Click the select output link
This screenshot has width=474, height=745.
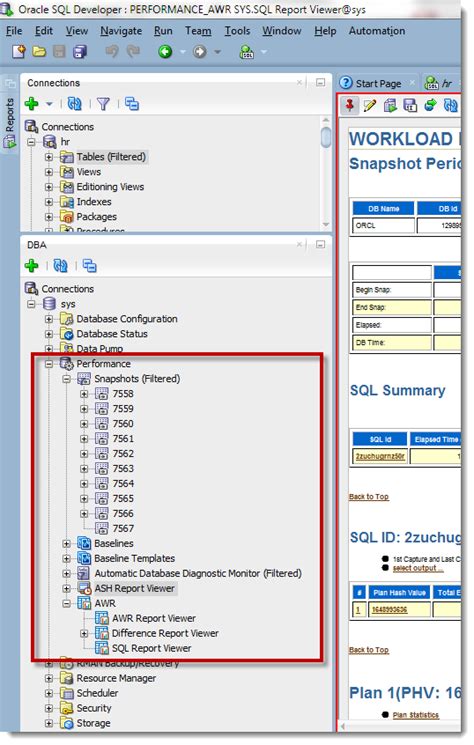418,568
